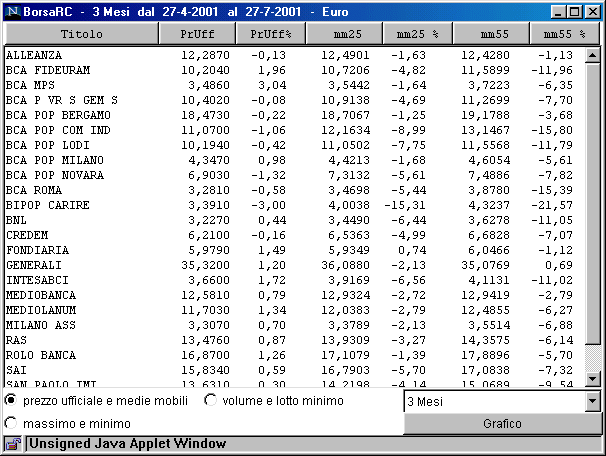Click ROLO BANCA mm55 value 17,8896
Screen dimensions: 606x456
coord(485,355)
